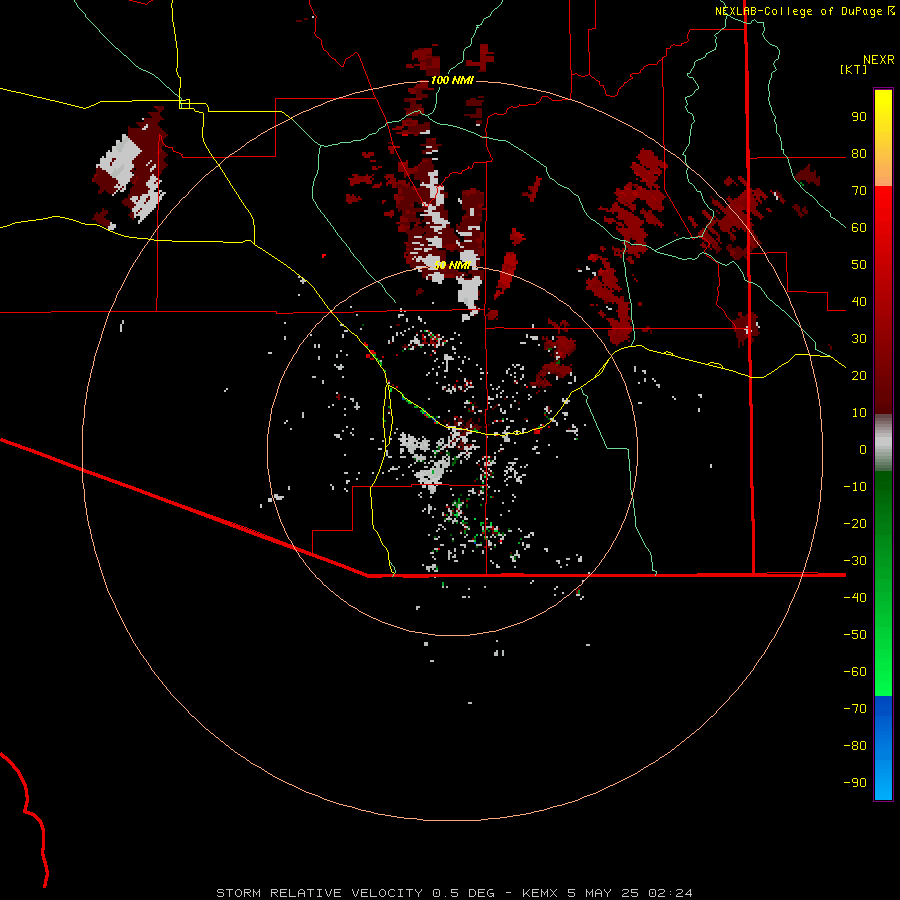The width and height of the screenshot is (900, 900).
Task: Click the -60 value on the velocity scale
Action: point(855,672)
